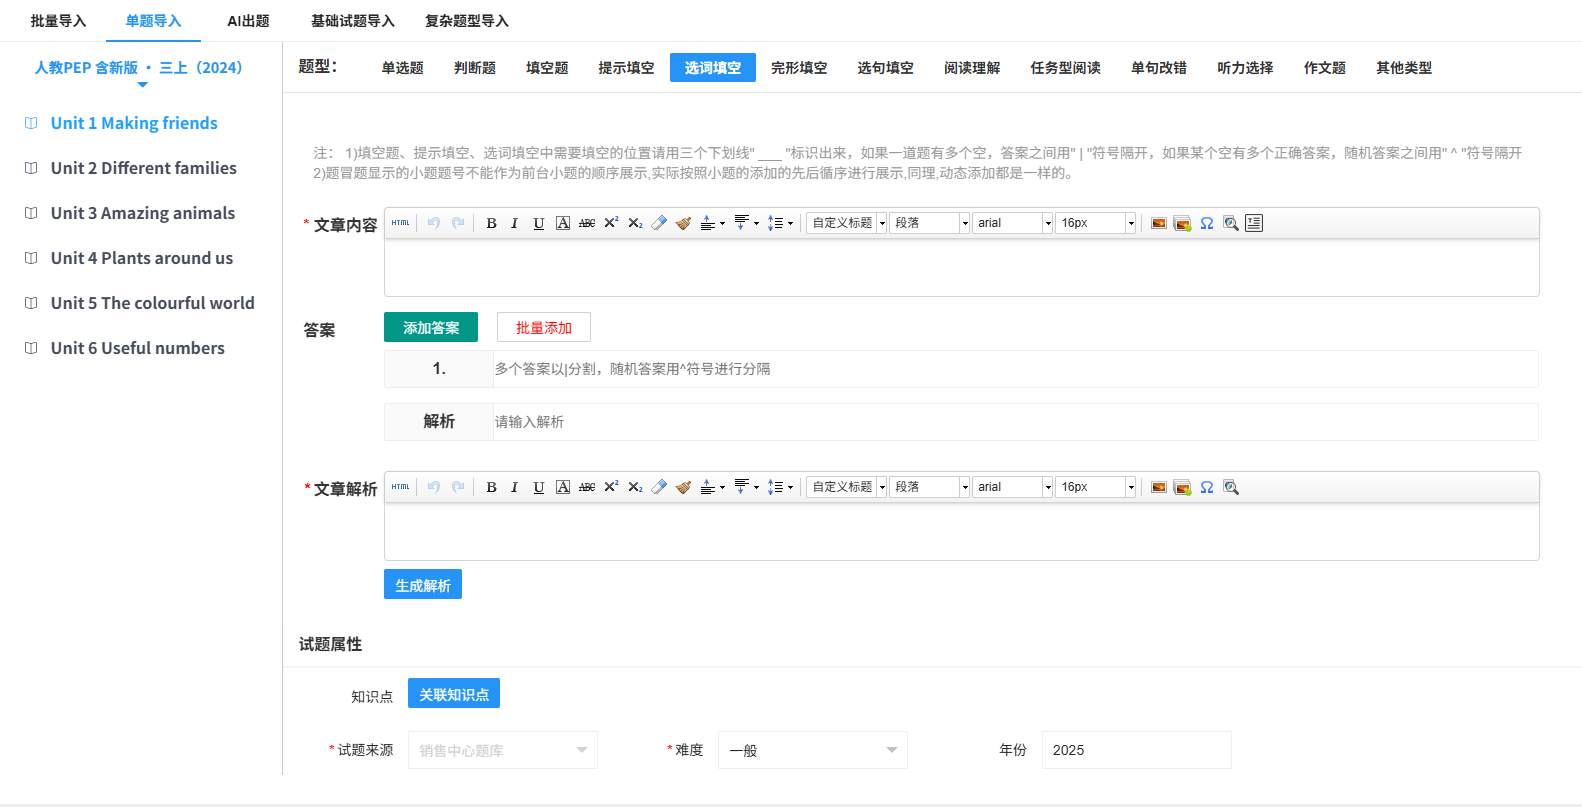Click superscript icon in 文章内容 toolbar
This screenshot has width=1582, height=807.
(611, 223)
